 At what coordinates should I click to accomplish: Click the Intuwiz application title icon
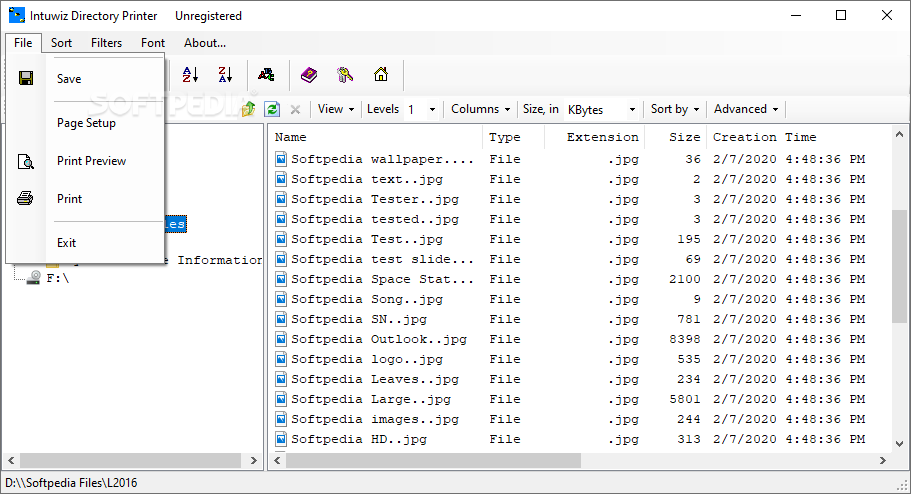[17, 15]
